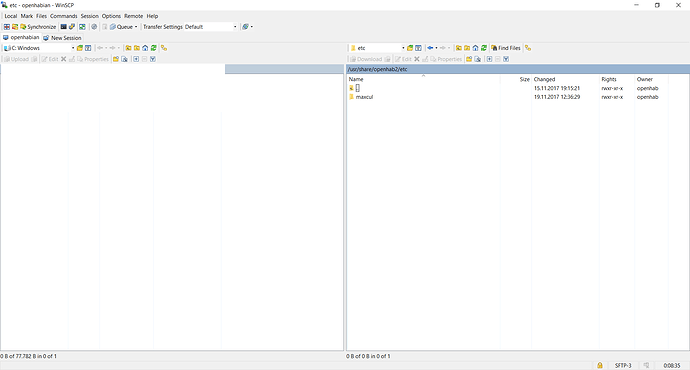Click the /usr/share/openhab2/etc path bar

point(518,69)
